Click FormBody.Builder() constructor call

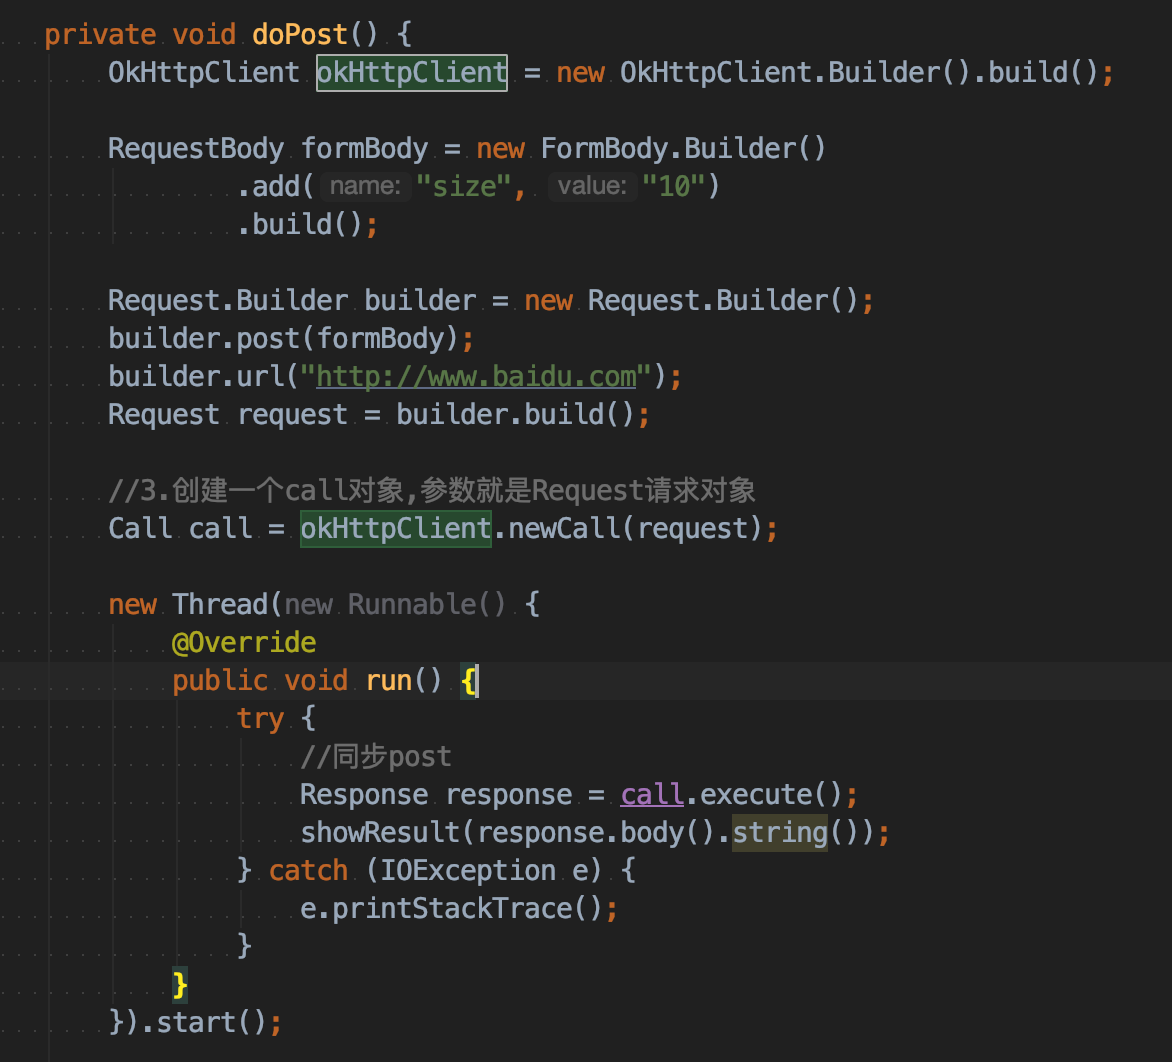683,148
